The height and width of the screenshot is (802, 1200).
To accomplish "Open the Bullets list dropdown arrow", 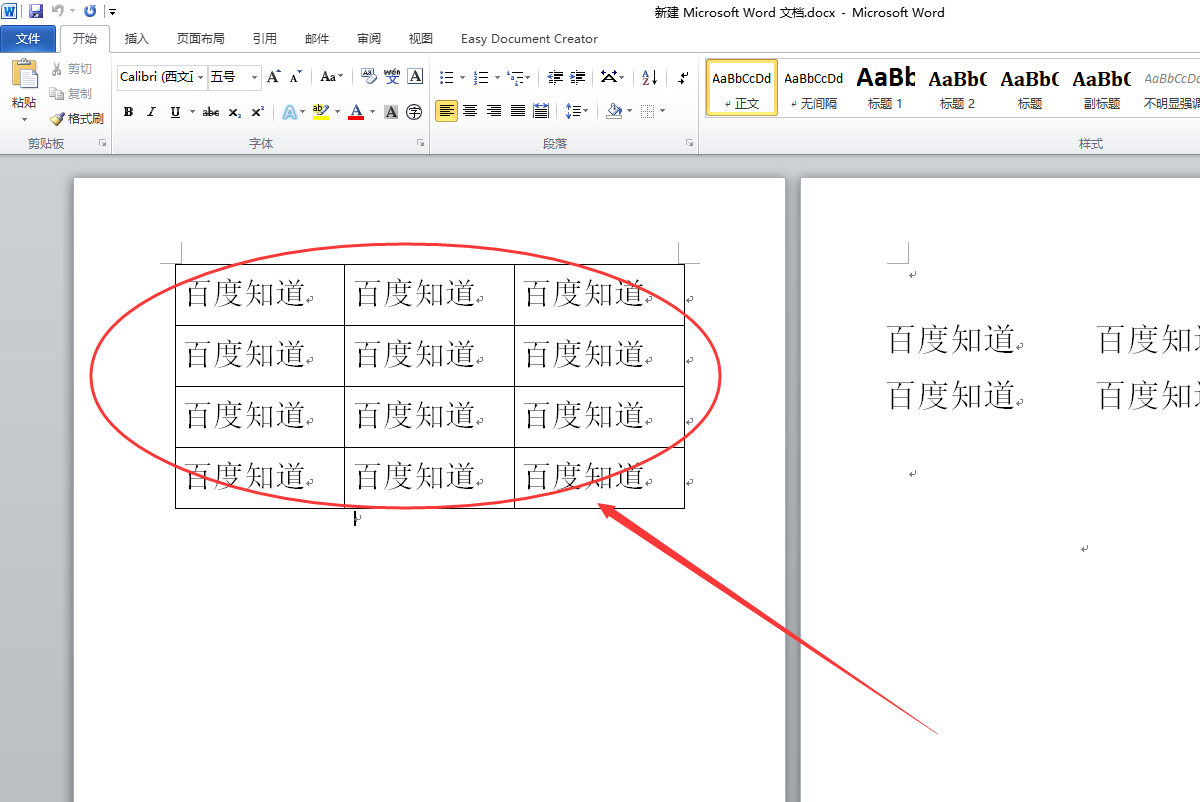I will point(462,77).
